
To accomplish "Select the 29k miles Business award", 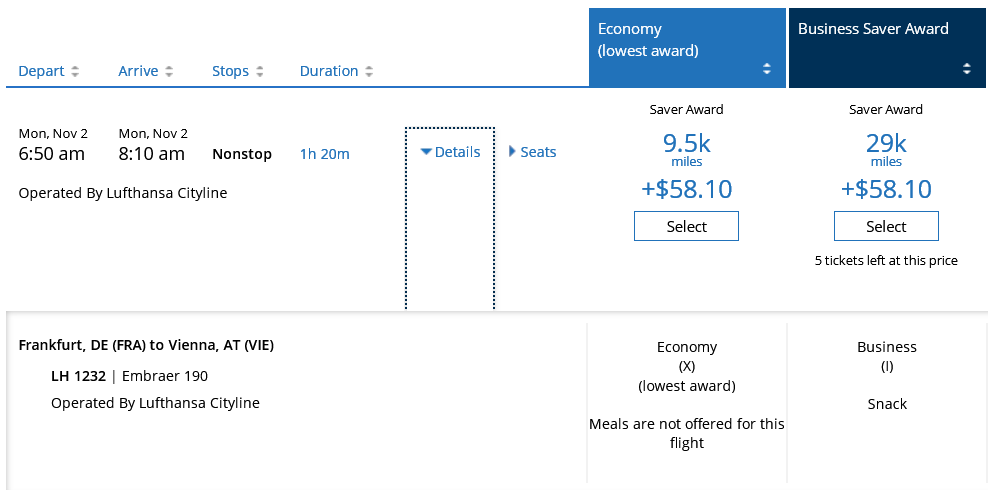I will 886,226.
